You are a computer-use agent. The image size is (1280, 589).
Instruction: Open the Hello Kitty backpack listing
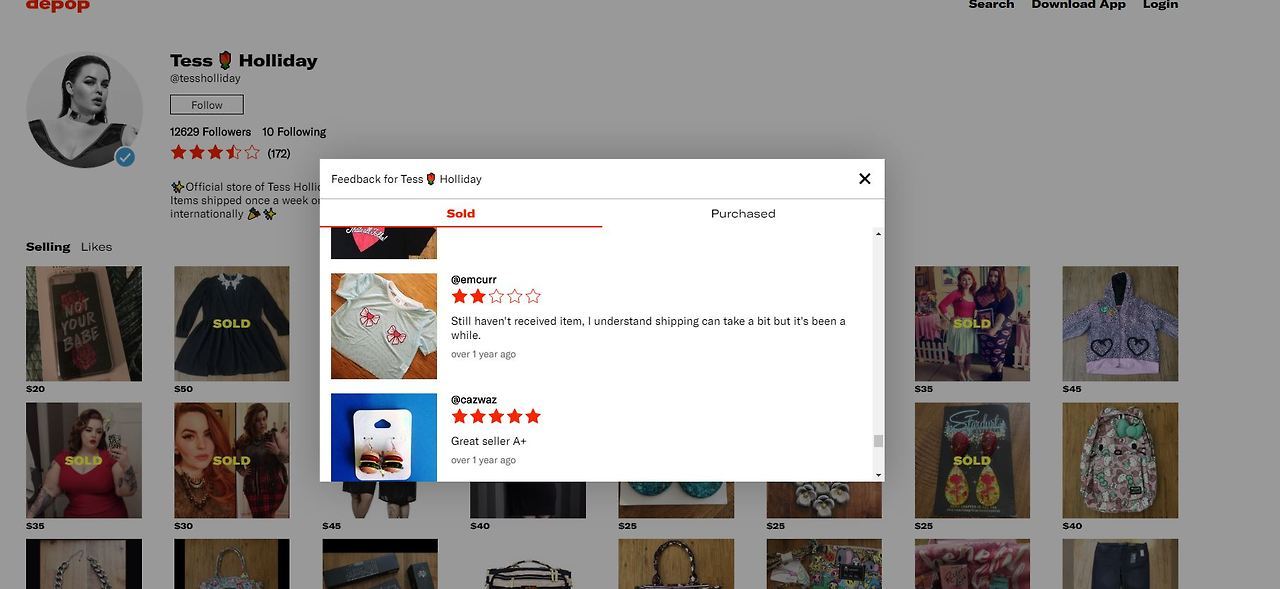pyautogui.click(x=1120, y=460)
